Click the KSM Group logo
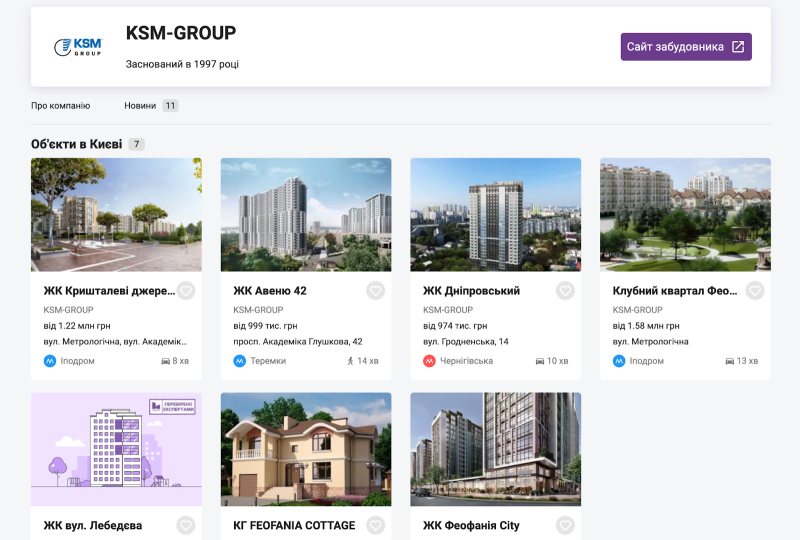Viewport: 800px width, 540px height. (78, 47)
